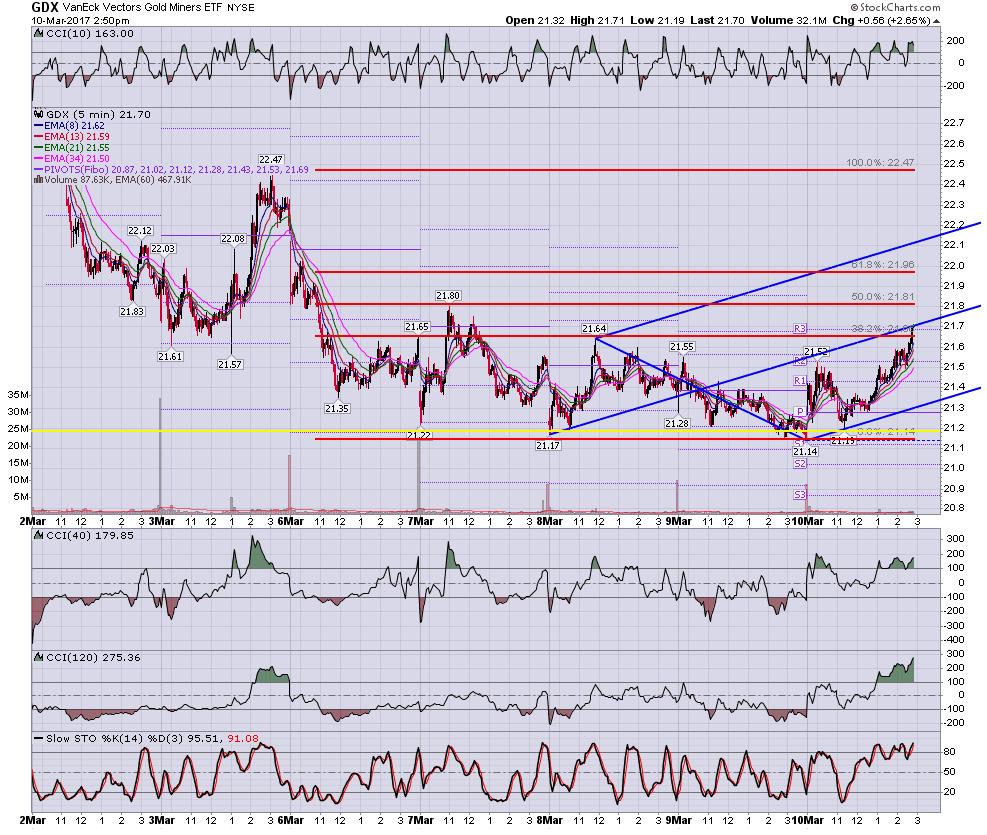
Task: Click the S3 pivot level marker
Action: (799, 495)
